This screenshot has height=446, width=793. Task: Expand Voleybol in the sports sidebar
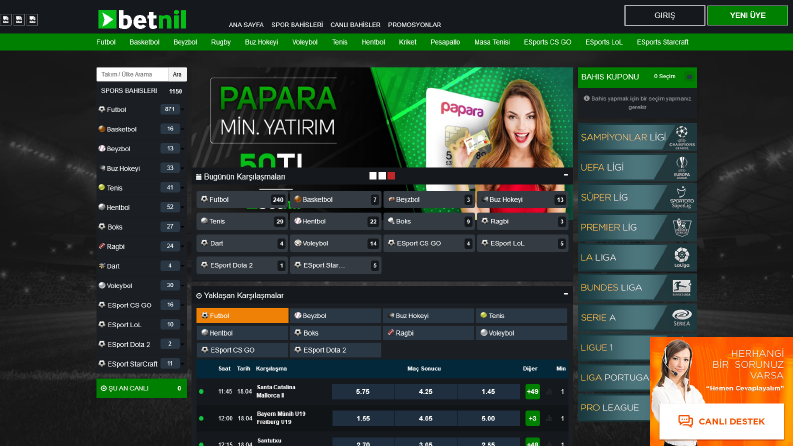(142, 285)
